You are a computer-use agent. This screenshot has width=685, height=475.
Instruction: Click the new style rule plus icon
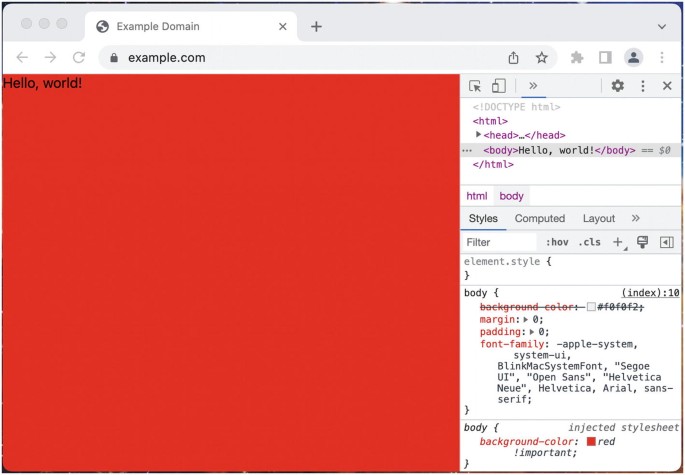tap(617, 242)
